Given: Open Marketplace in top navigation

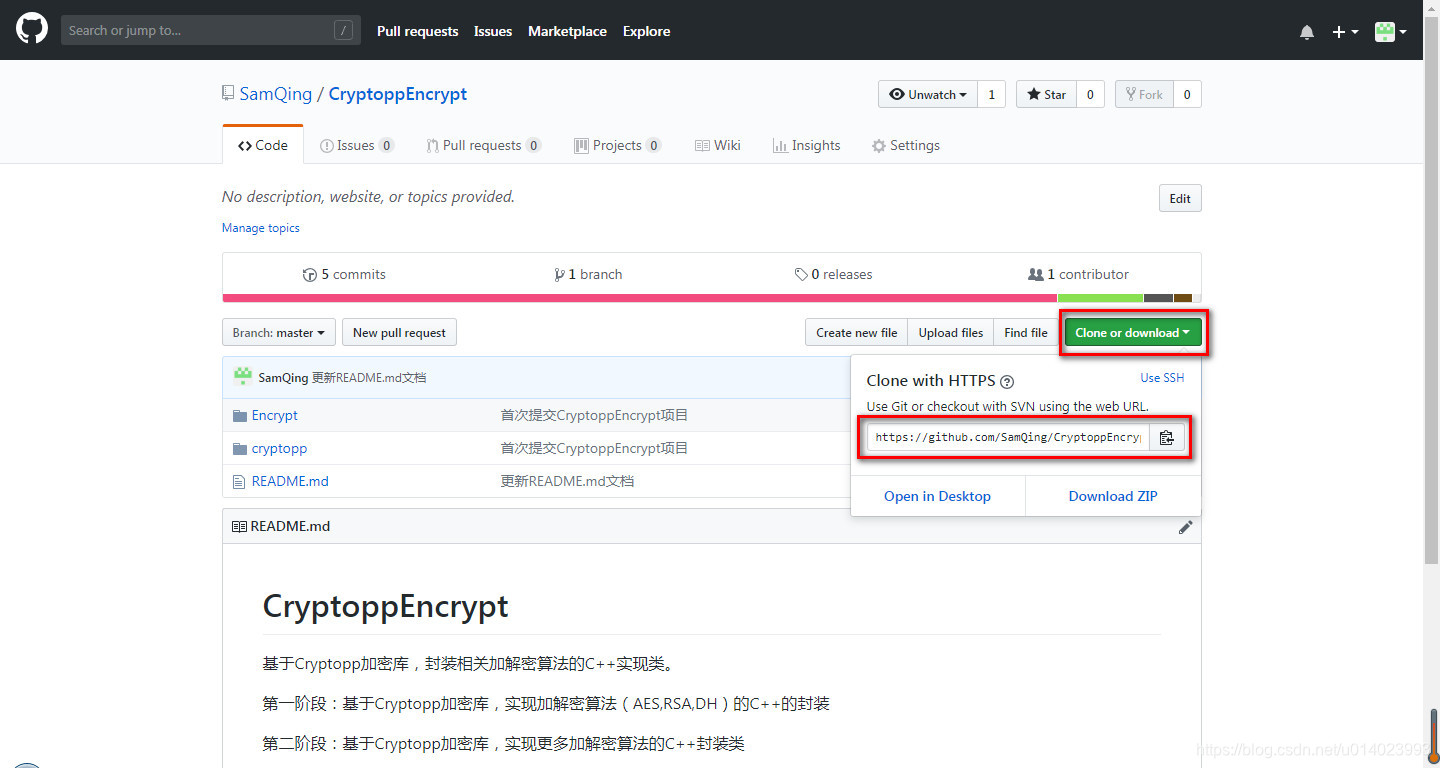Looking at the screenshot, I should 567,31.
